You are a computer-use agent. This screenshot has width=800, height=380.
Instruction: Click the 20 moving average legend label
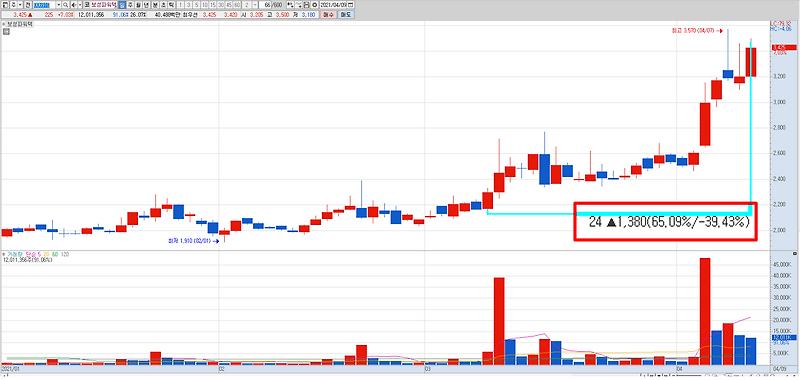click(x=46, y=254)
